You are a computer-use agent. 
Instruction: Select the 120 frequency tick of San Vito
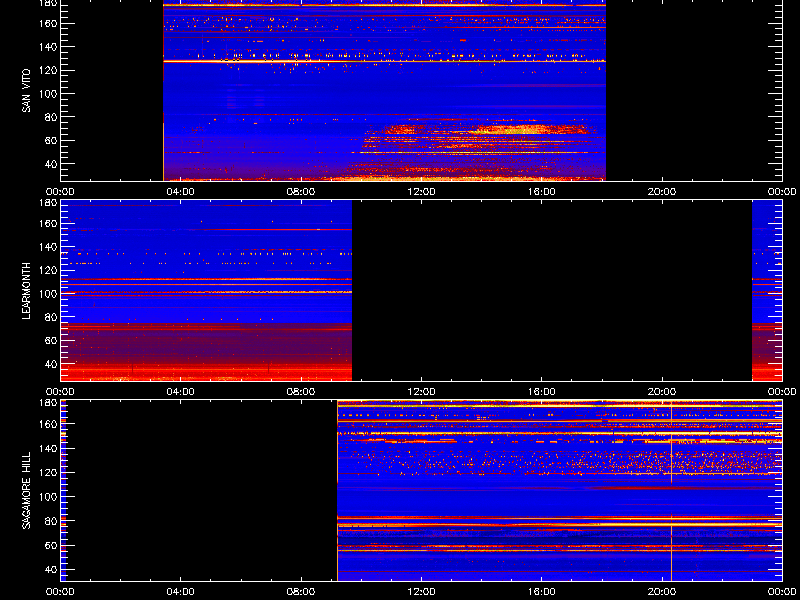point(50,70)
